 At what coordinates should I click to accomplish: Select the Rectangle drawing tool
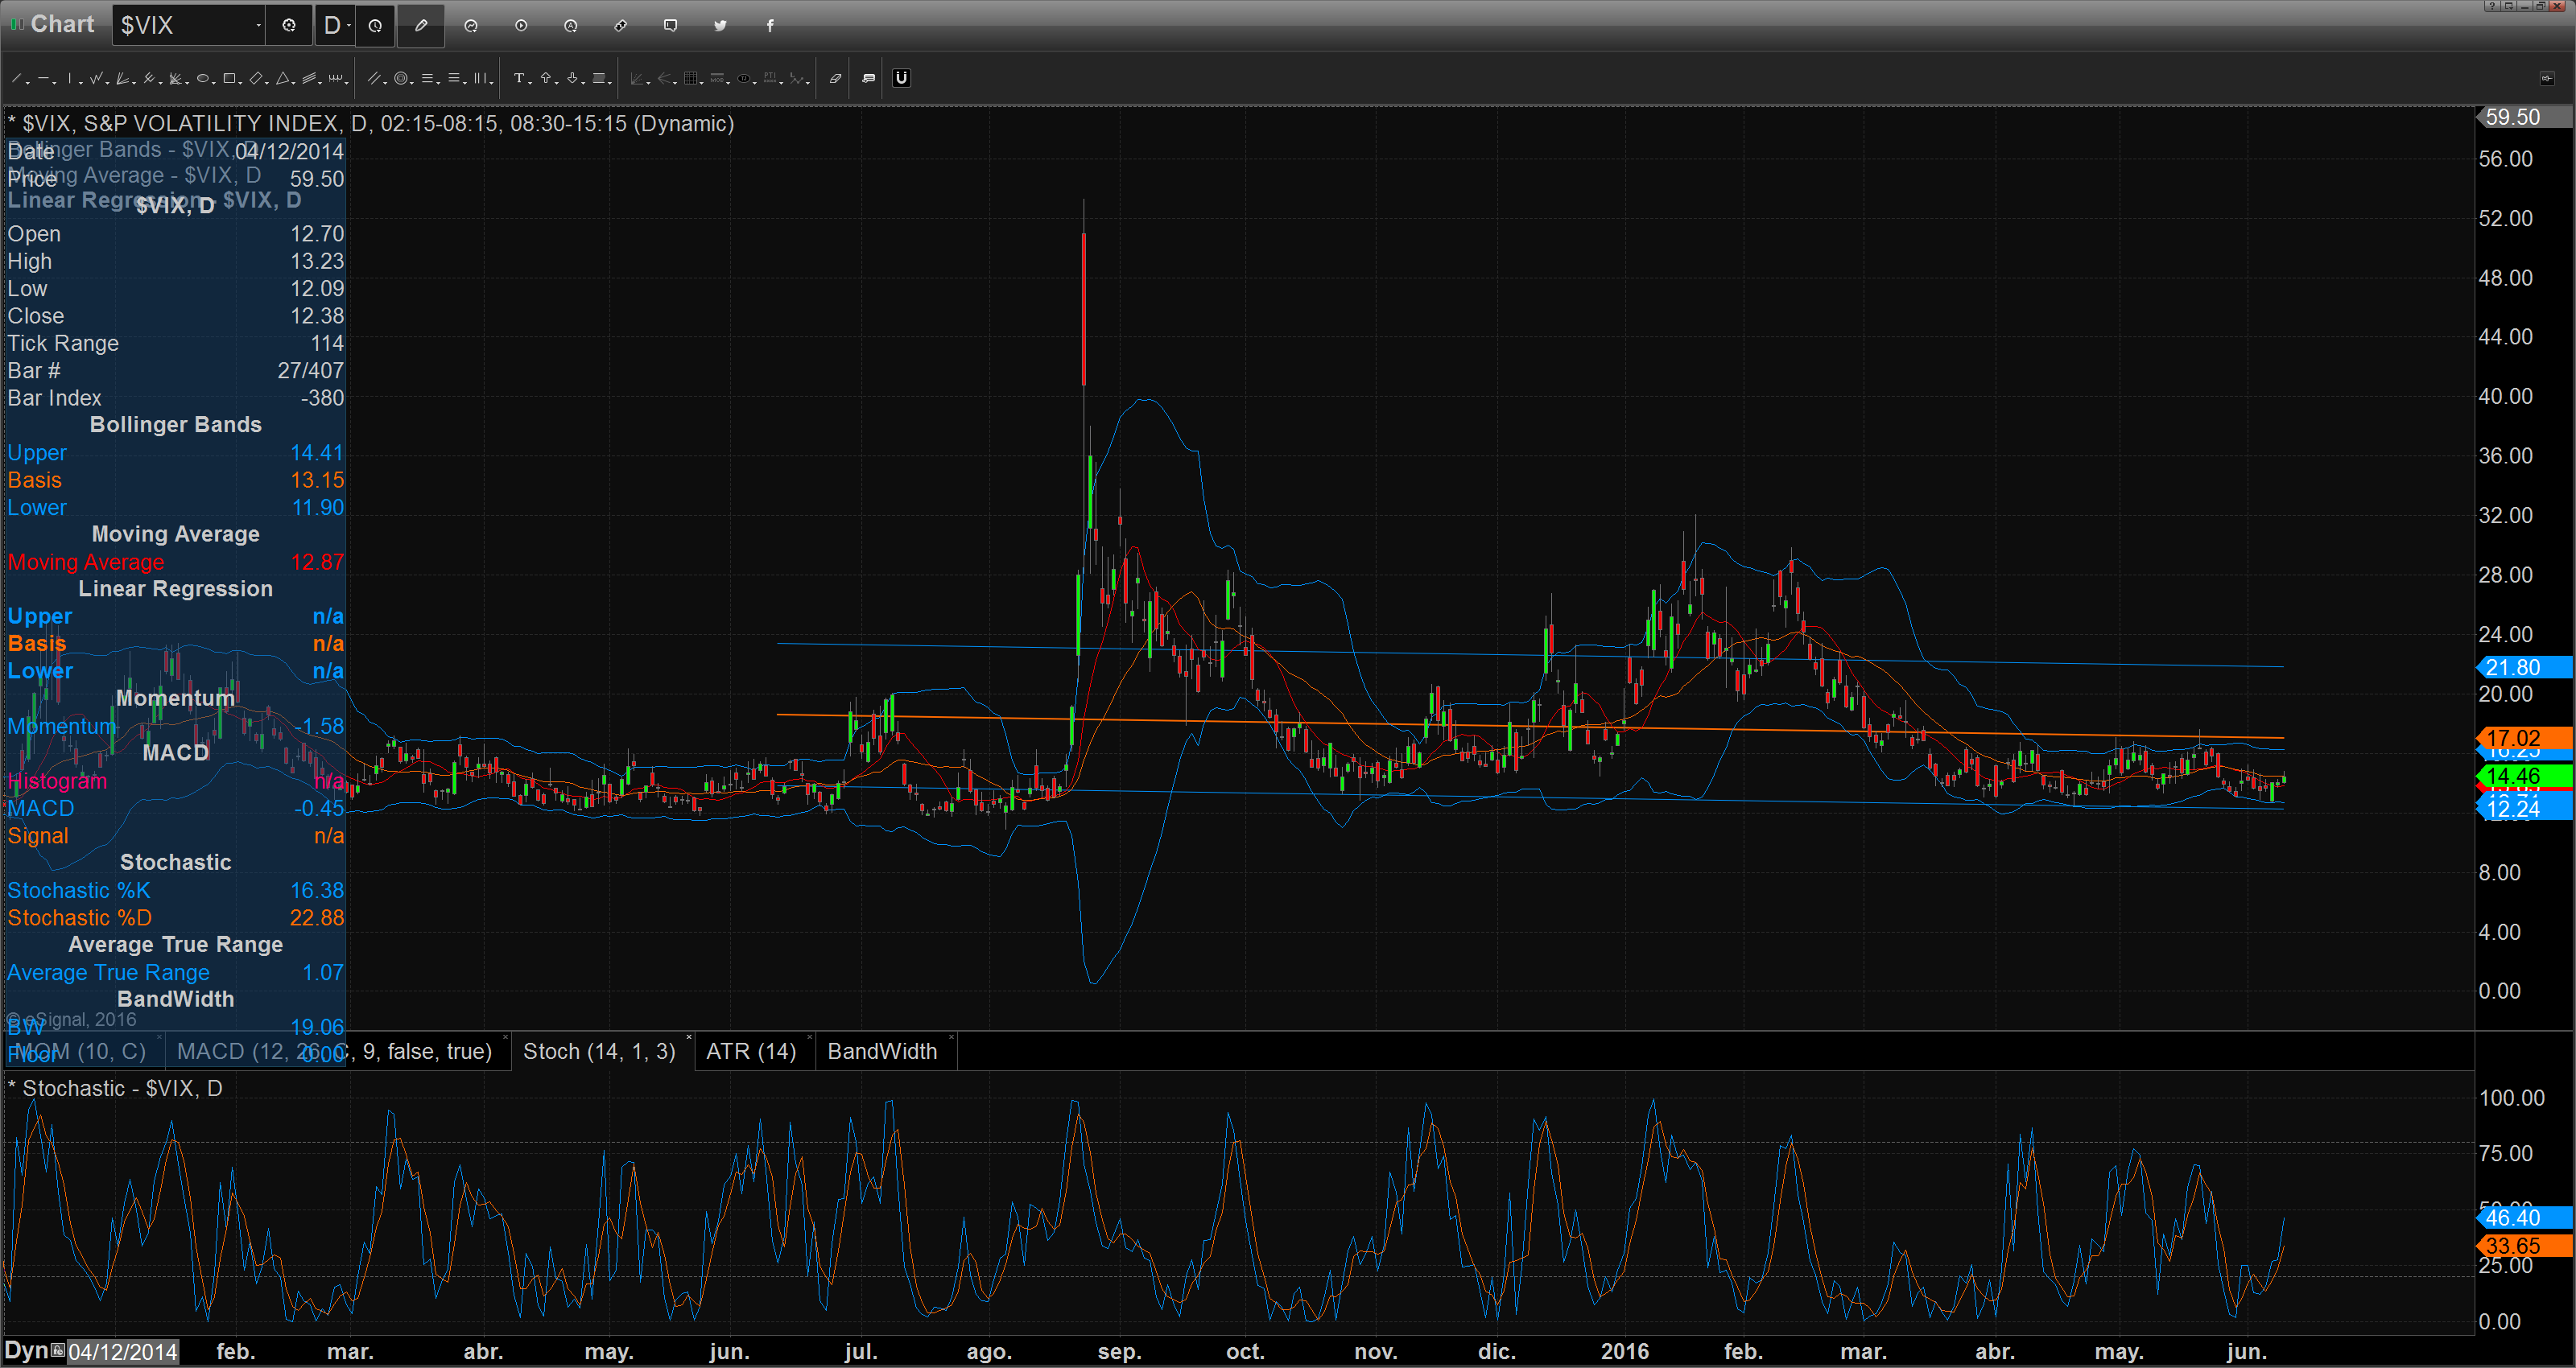tap(229, 78)
